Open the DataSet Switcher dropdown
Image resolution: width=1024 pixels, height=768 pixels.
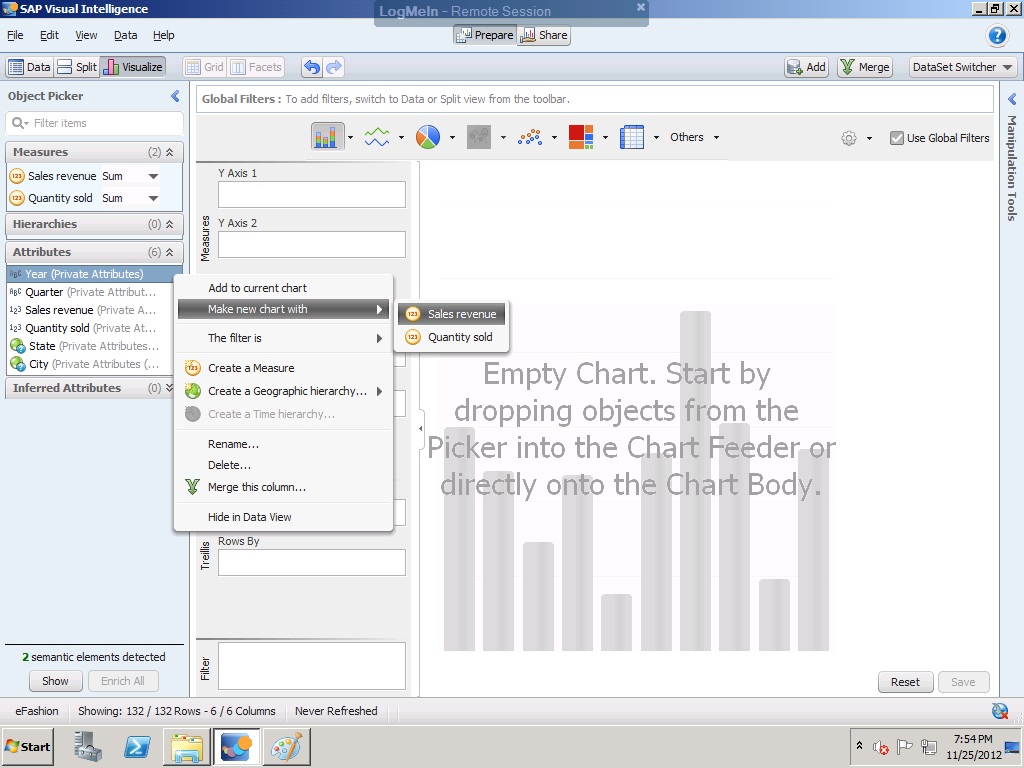[x=963, y=67]
